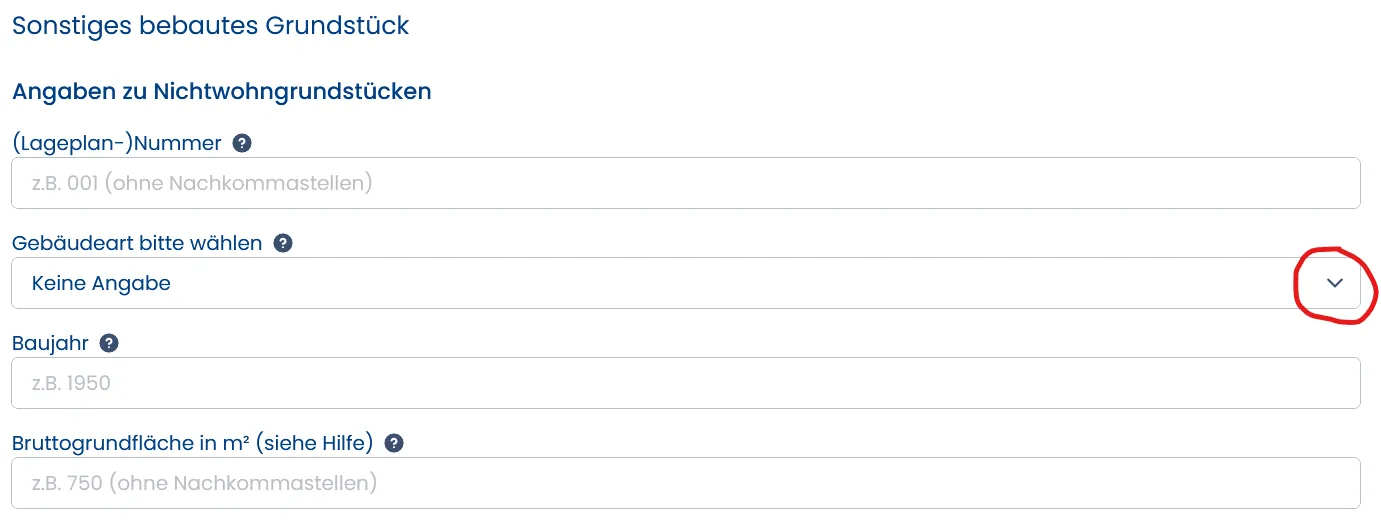The image size is (1381, 532).
Task: Click the question mark next to Bruttogrundfläche
Action: click(x=394, y=443)
